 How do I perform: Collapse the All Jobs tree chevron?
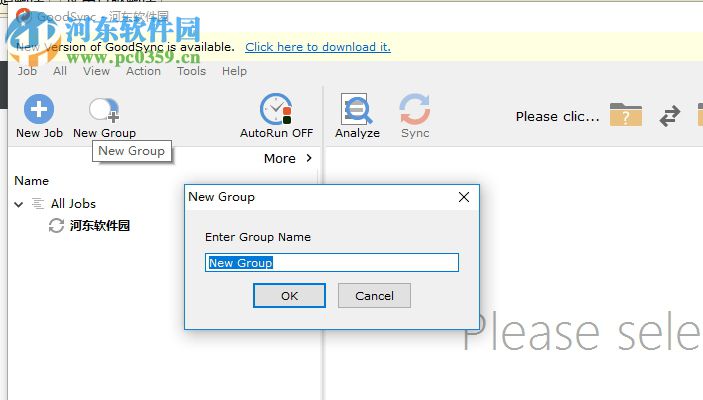(18, 204)
